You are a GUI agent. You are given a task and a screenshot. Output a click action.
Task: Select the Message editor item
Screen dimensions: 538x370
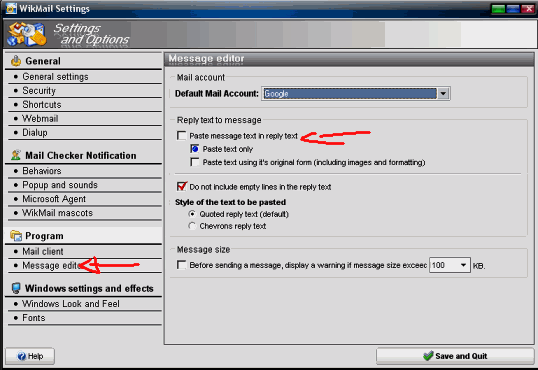click(50, 265)
